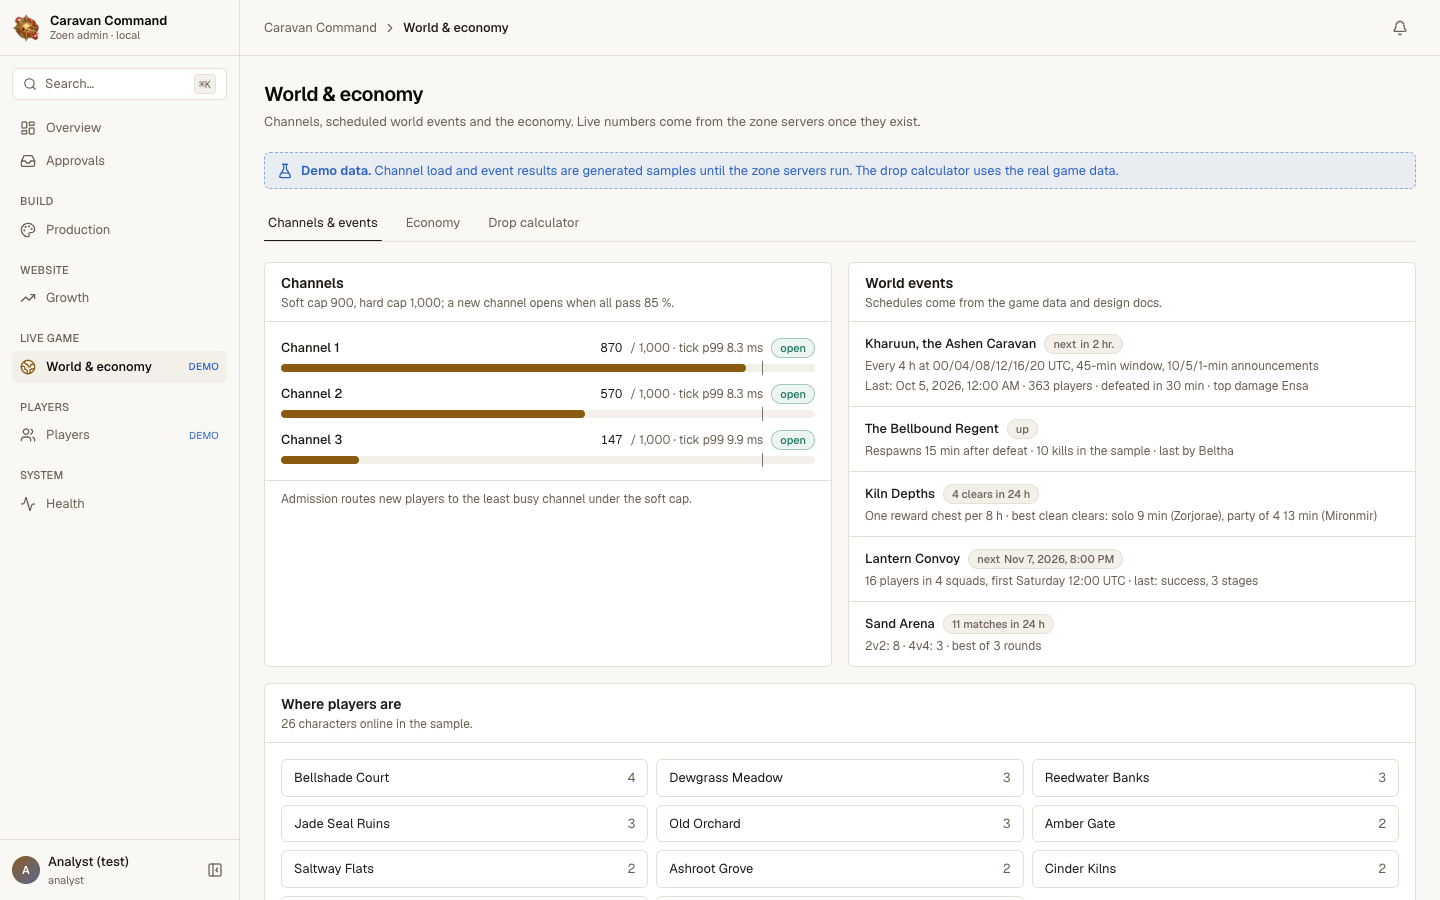Click the Old Orchard zone card

point(840,824)
